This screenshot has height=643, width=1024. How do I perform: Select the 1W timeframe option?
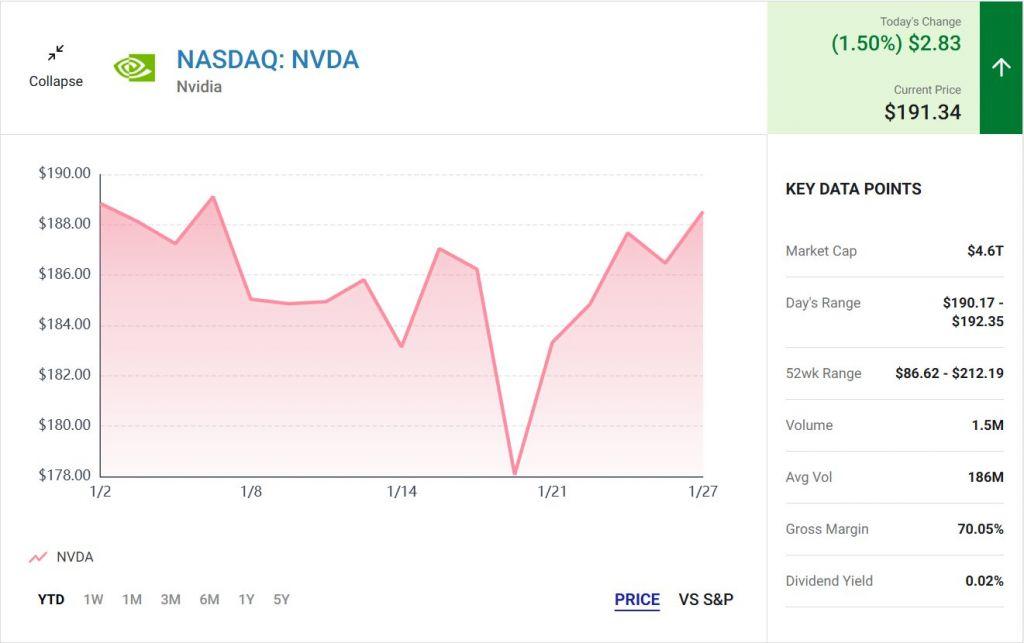[x=92, y=599]
